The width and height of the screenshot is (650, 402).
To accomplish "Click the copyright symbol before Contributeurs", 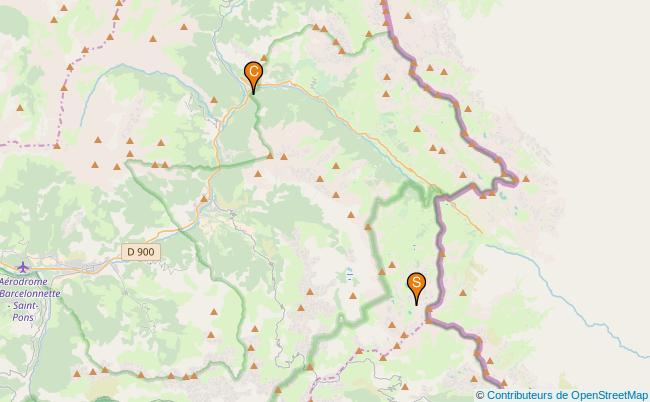I will pos(480,395).
